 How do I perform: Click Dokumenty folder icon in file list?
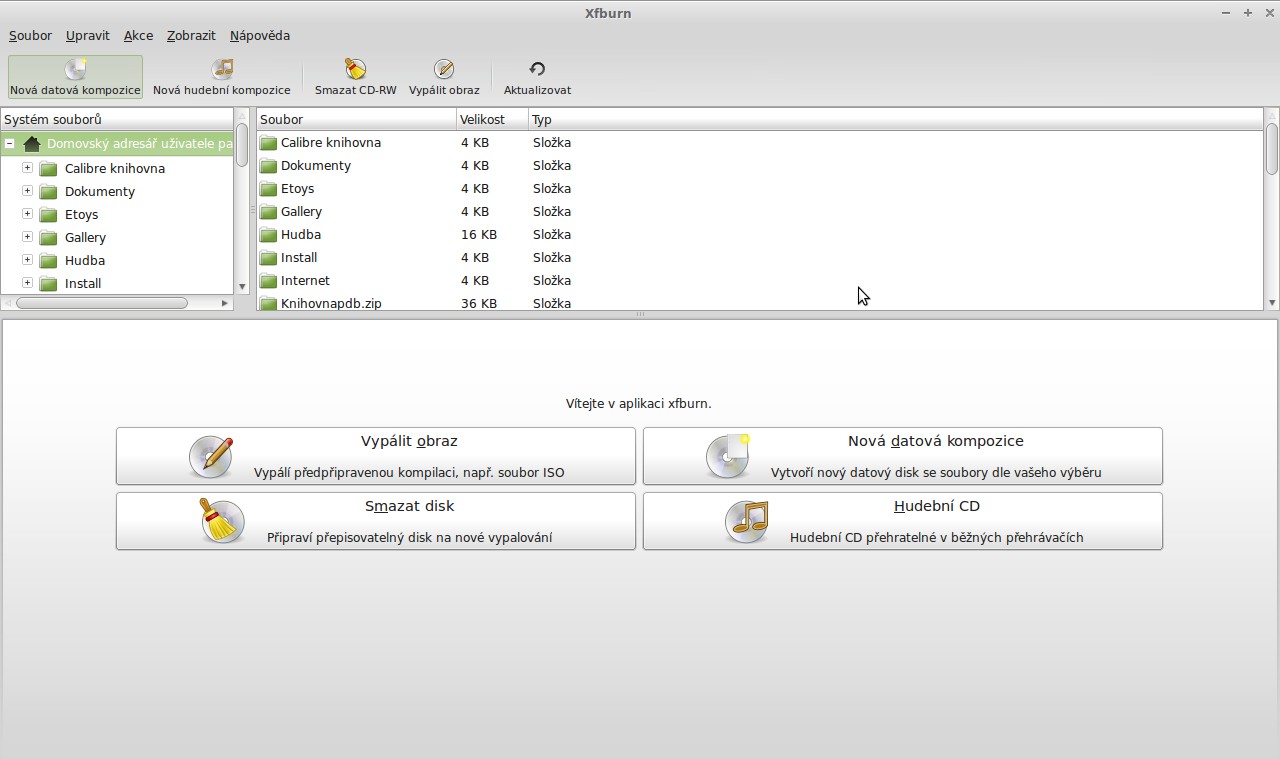coord(268,165)
